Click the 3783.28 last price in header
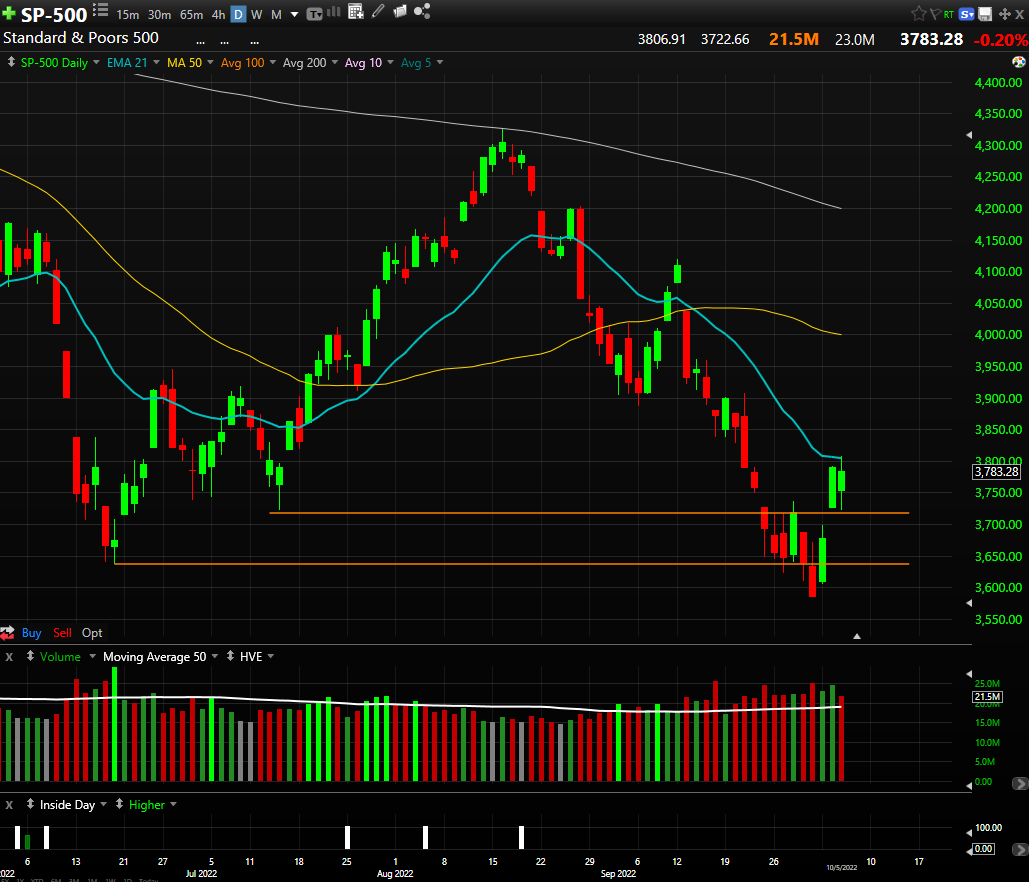 tap(931, 39)
